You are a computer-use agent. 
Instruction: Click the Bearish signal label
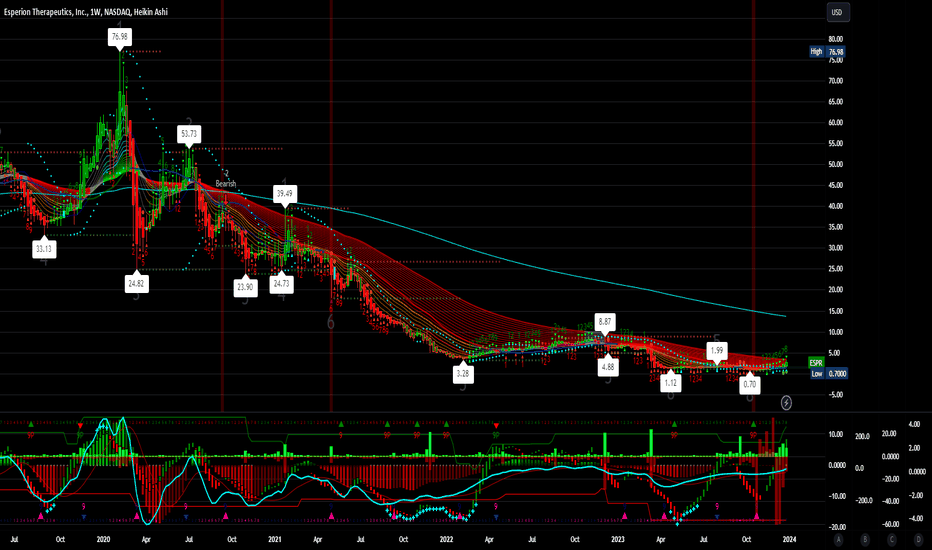point(226,184)
